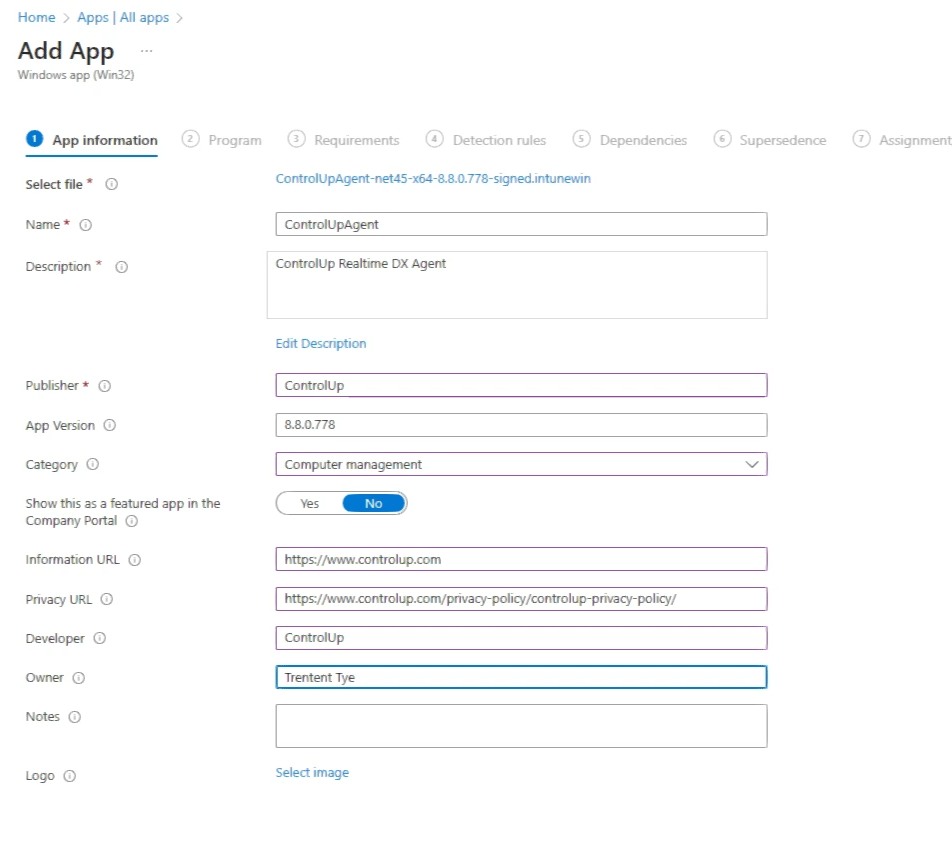Click the info icon next to Name
The image size is (952, 842).
(86, 225)
